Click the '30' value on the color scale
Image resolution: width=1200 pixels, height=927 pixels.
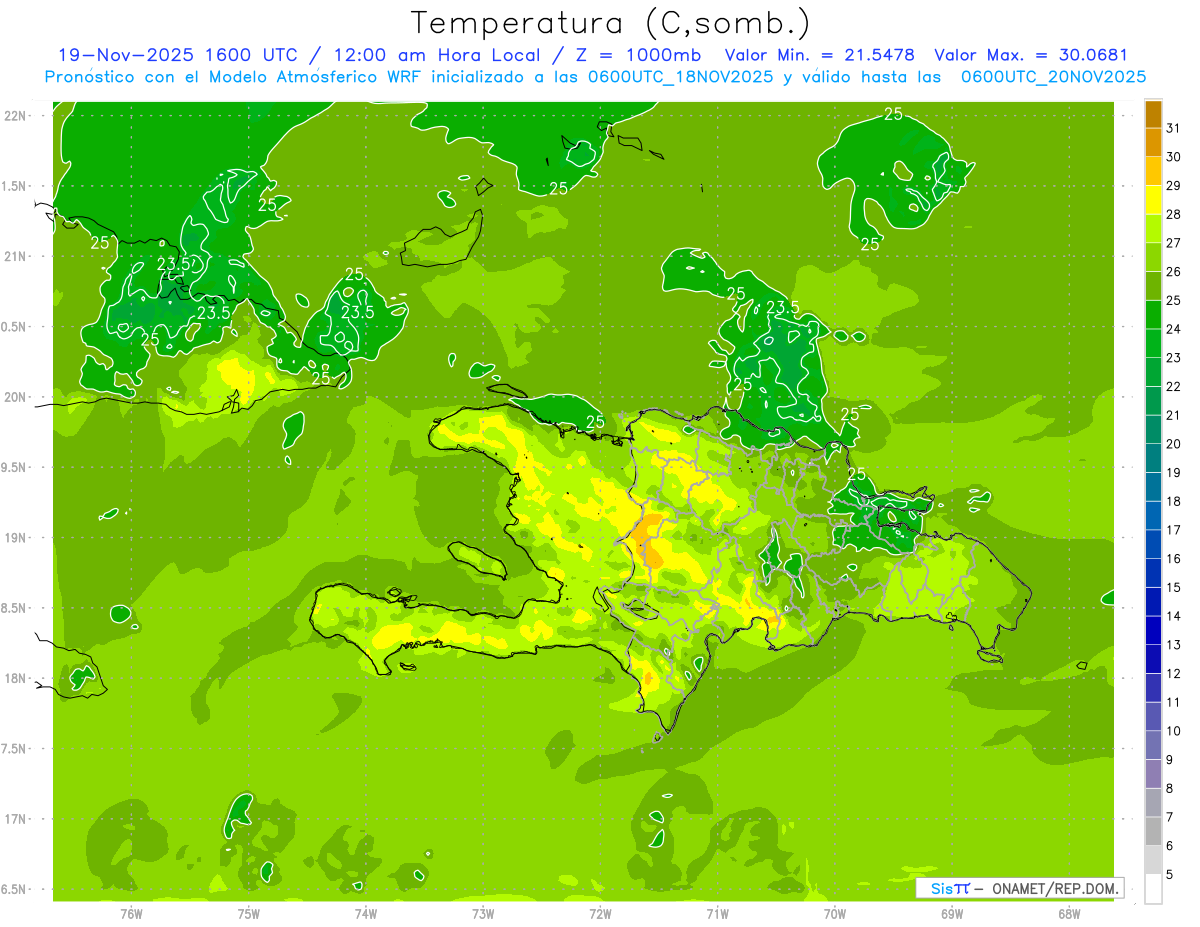(x=1174, y=157)
